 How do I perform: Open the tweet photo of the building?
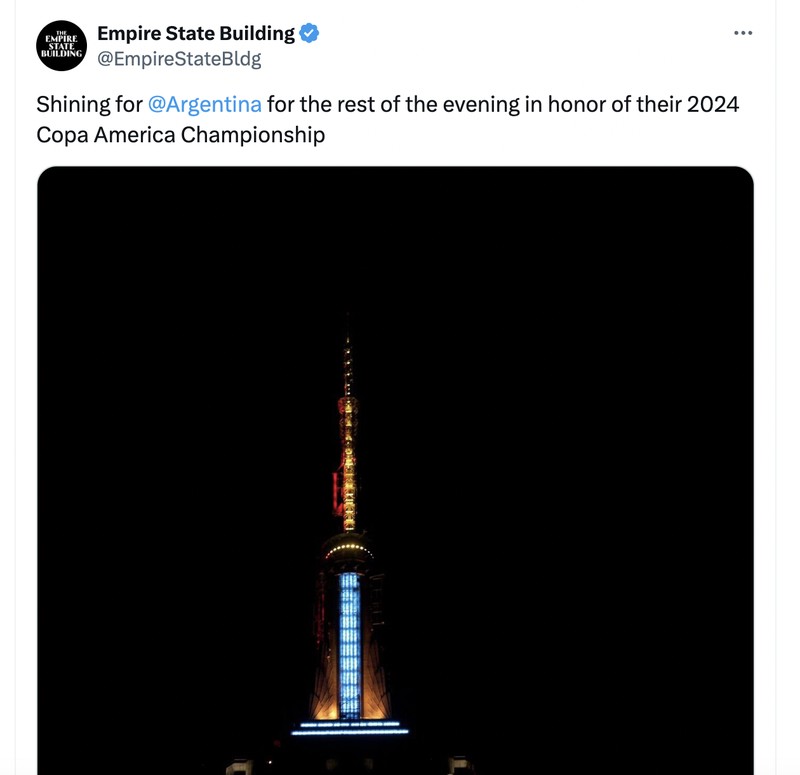tap(395, 470)
